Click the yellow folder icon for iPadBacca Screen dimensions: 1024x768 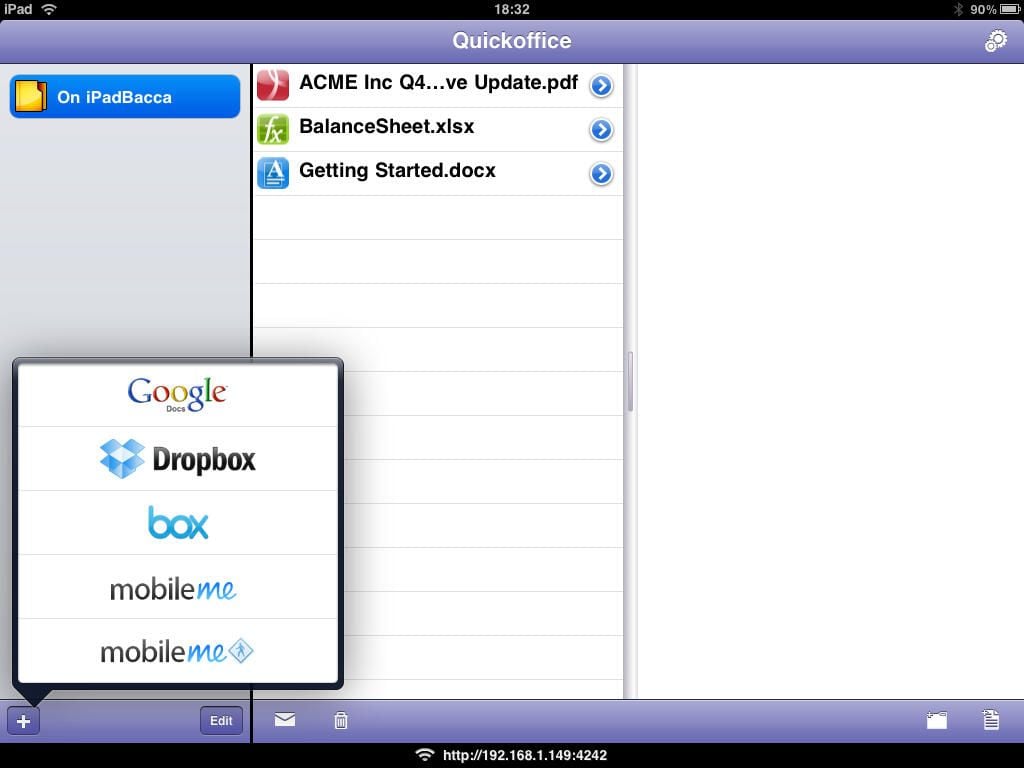click(31, 97)
